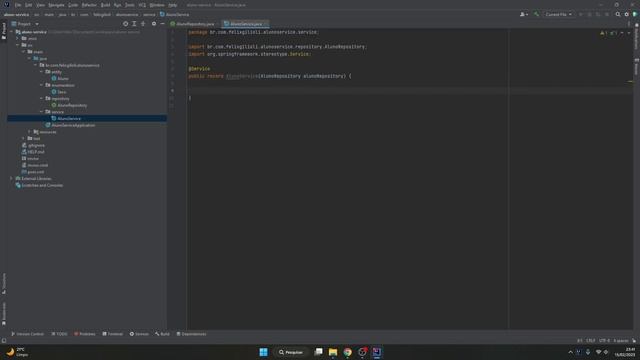This screenshot has height=360, width=640.
Task: Click the taskbar Pesquisar search box
Action: click(291, 352)
